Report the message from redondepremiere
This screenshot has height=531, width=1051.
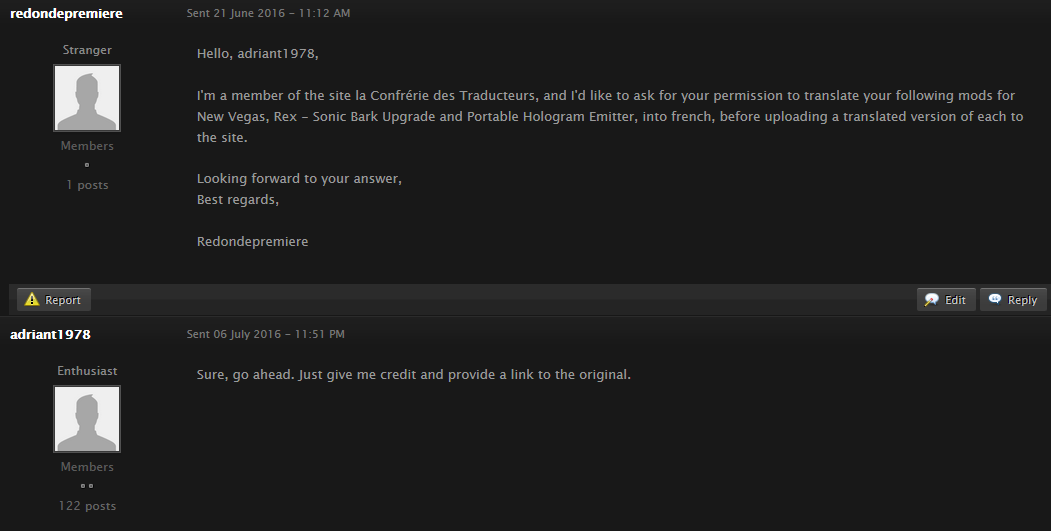54,300
